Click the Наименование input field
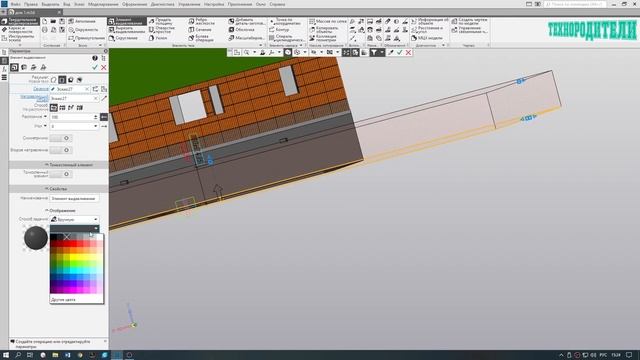This screenshot has height=360, width=640. [x=74, y=198]
